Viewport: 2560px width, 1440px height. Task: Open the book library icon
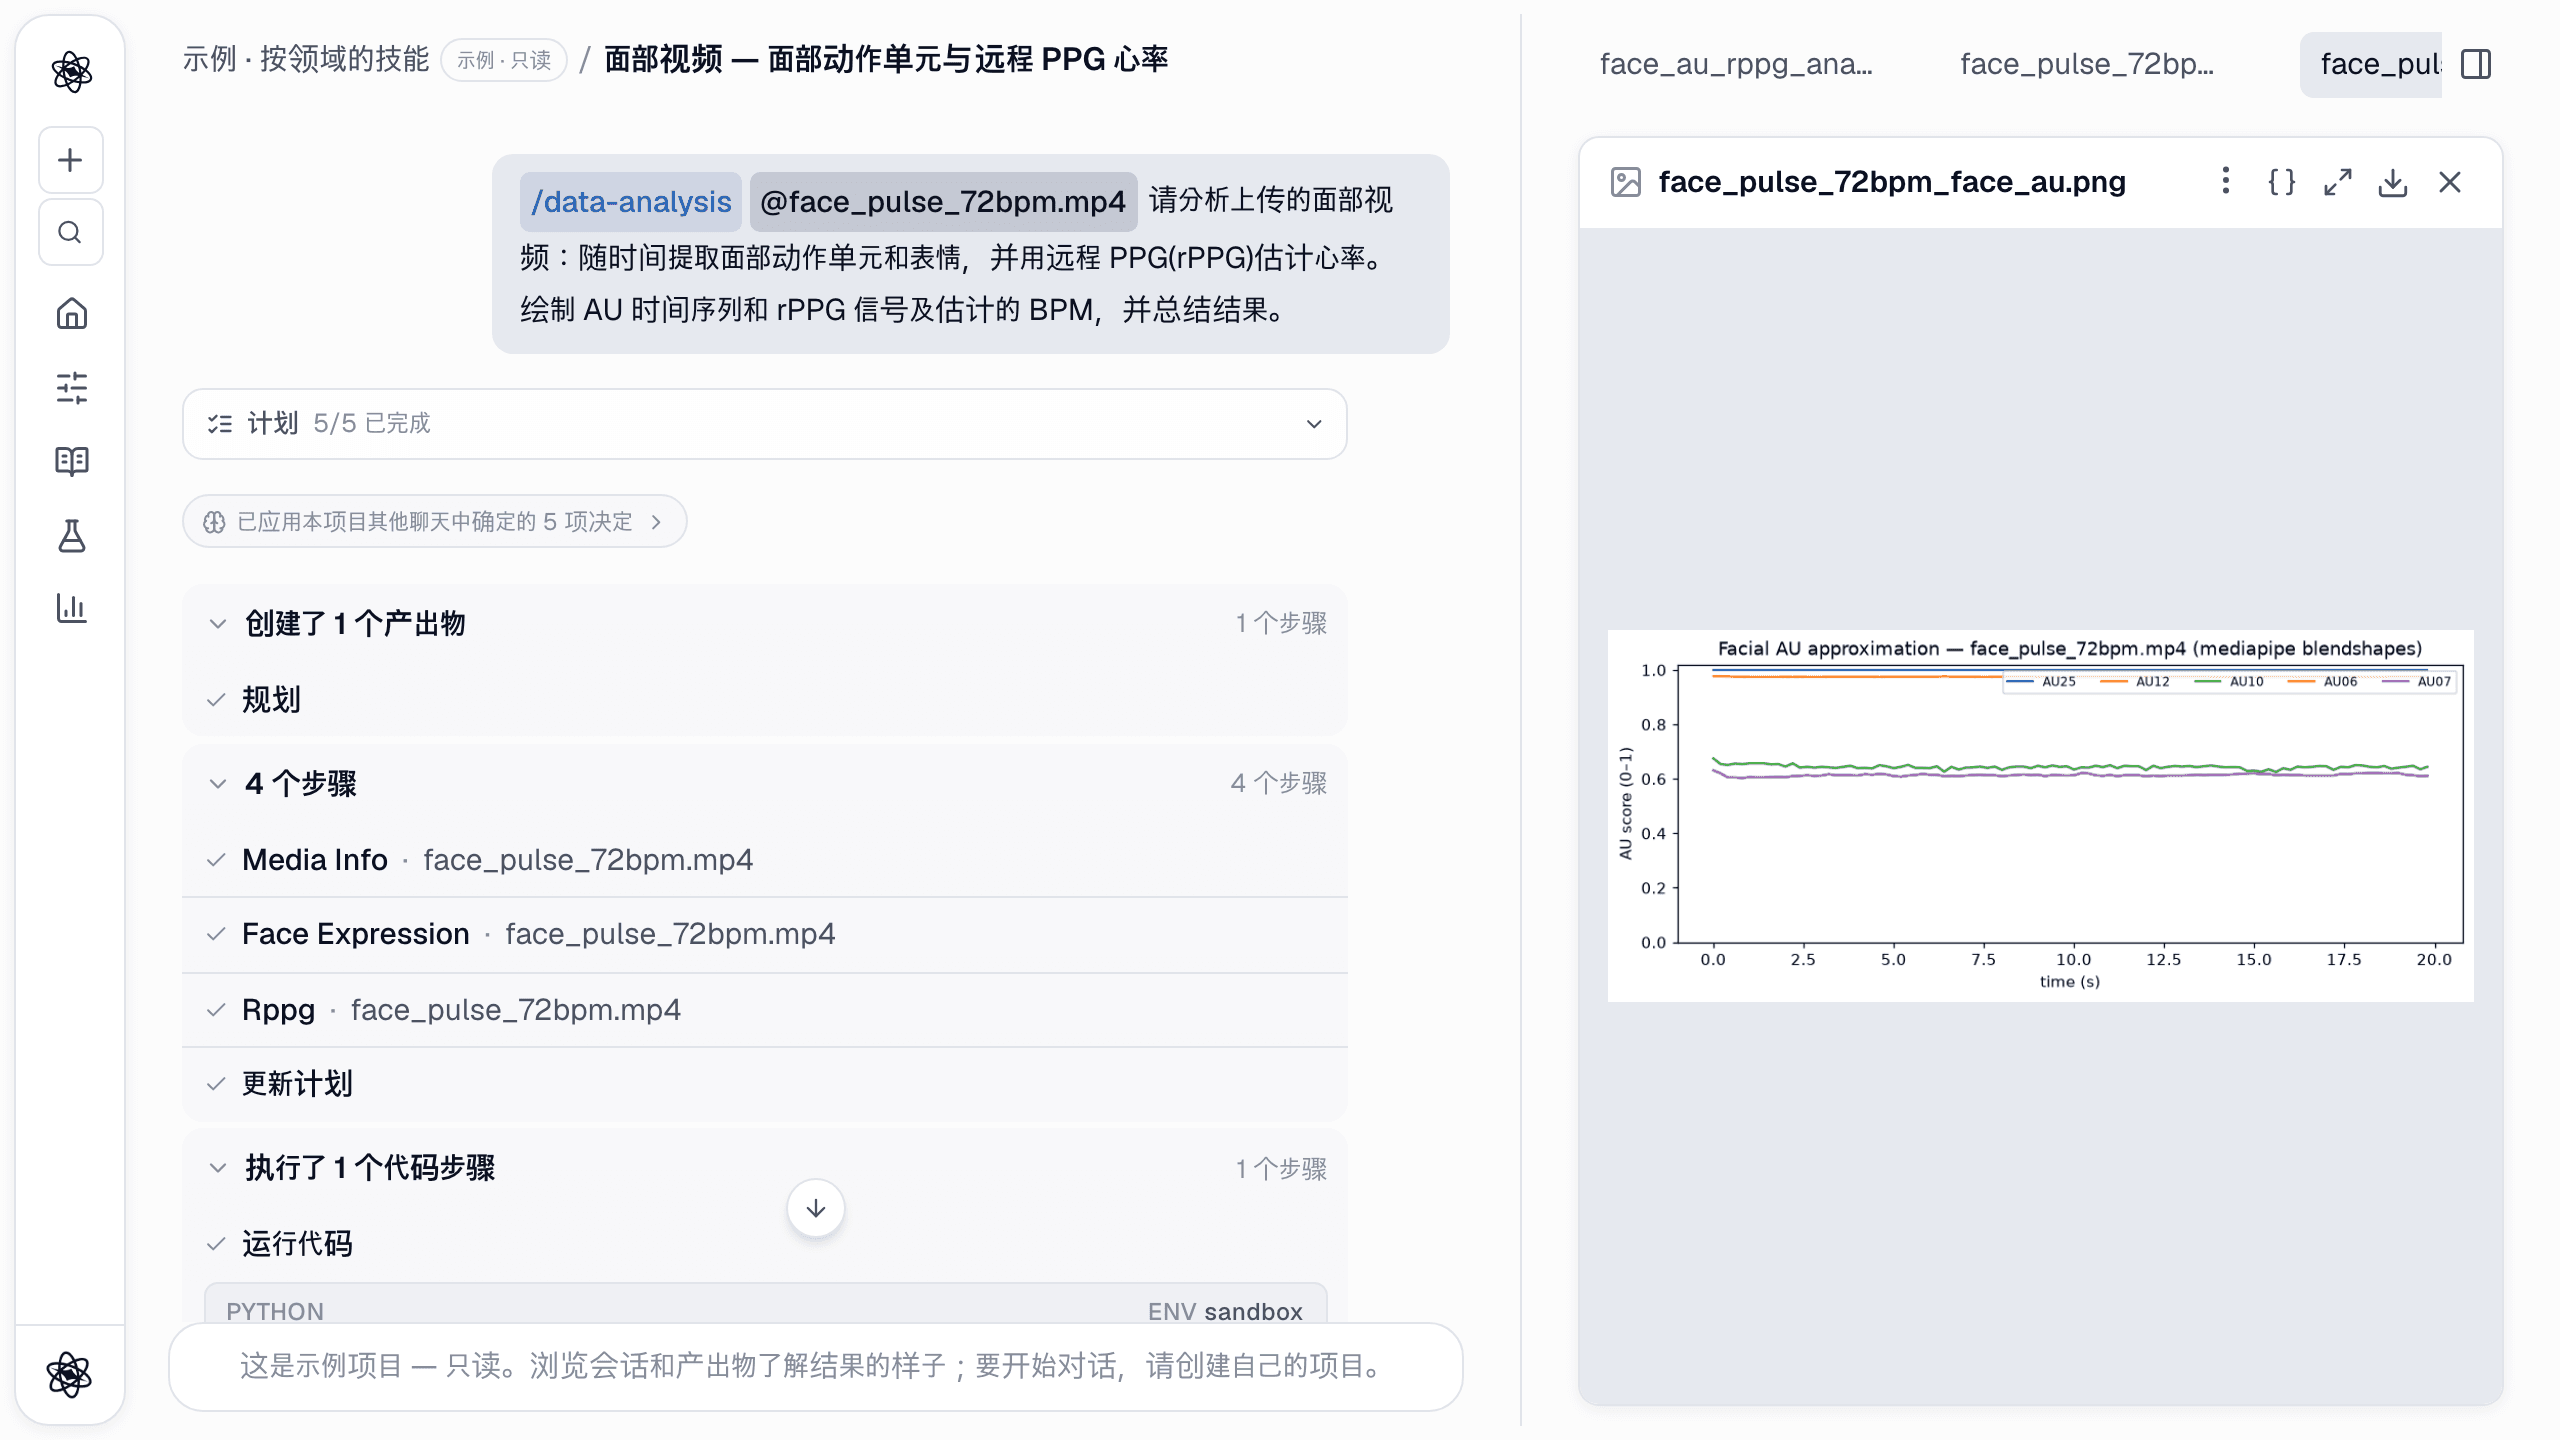(x=71, y=461)
